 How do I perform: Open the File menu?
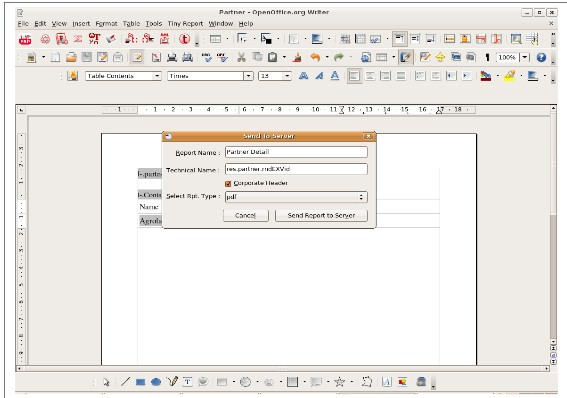23,23
